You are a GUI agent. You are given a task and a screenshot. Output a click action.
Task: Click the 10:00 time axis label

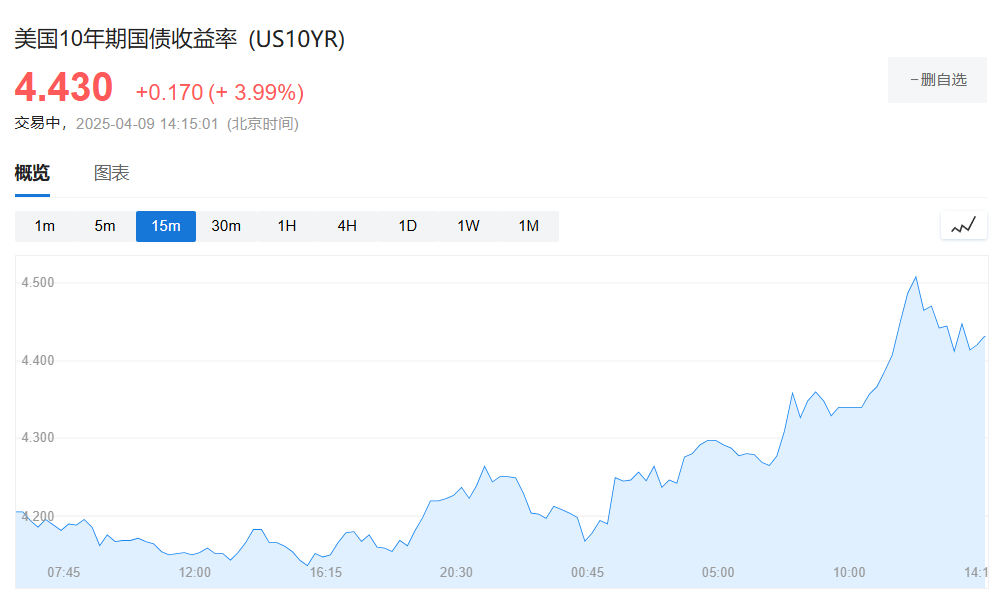point(849,573)
